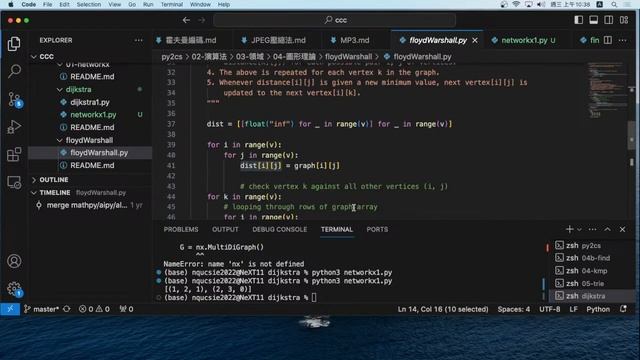
Task: Open the Debug Console tab
Action: coord(280,229)
